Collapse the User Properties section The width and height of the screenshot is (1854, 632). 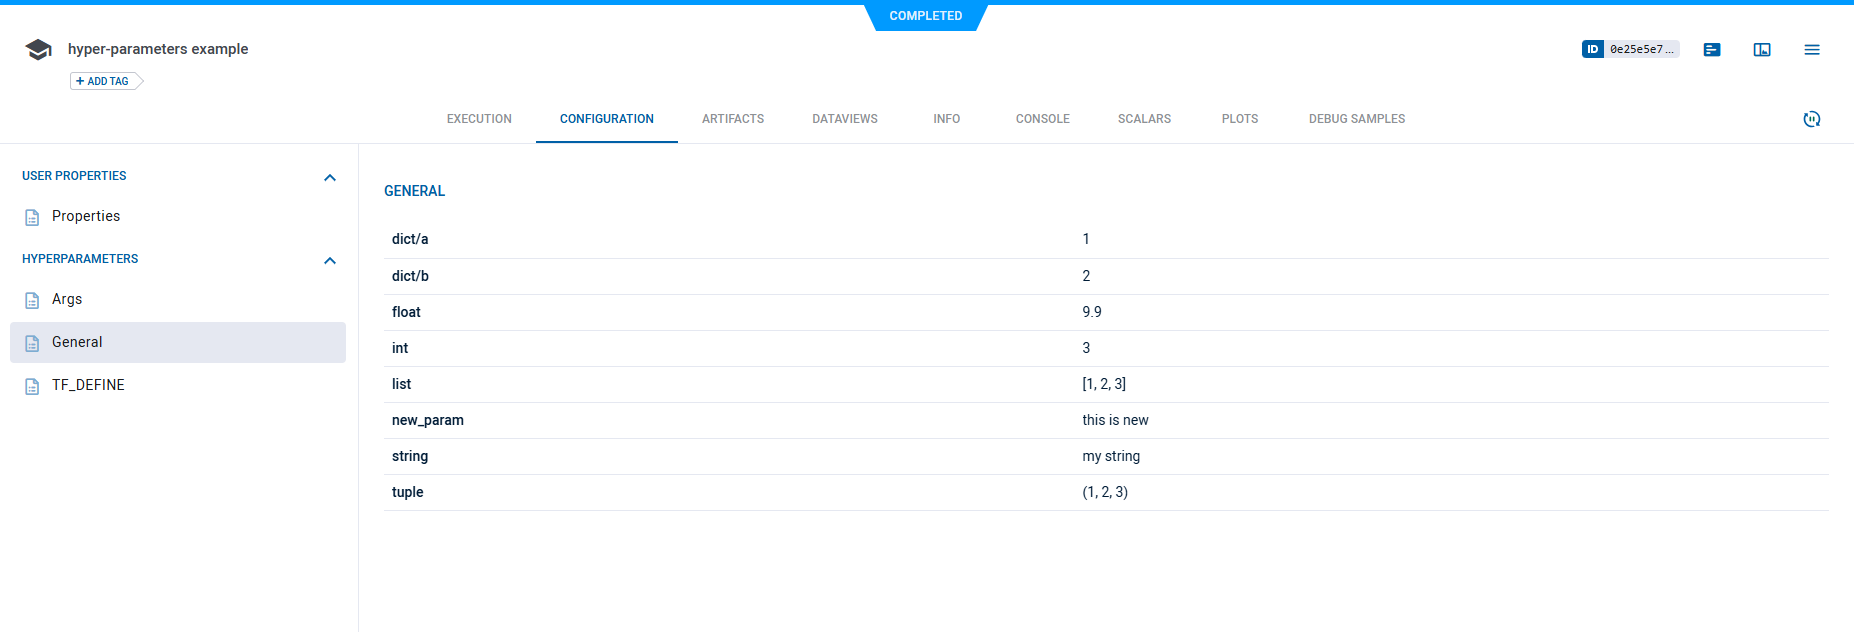point(330,177)
